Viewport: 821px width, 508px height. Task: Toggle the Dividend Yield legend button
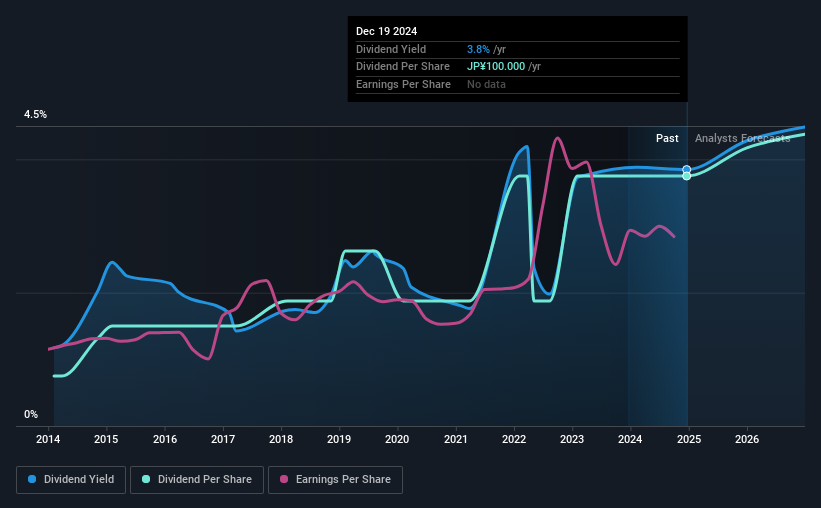[71, 480]
